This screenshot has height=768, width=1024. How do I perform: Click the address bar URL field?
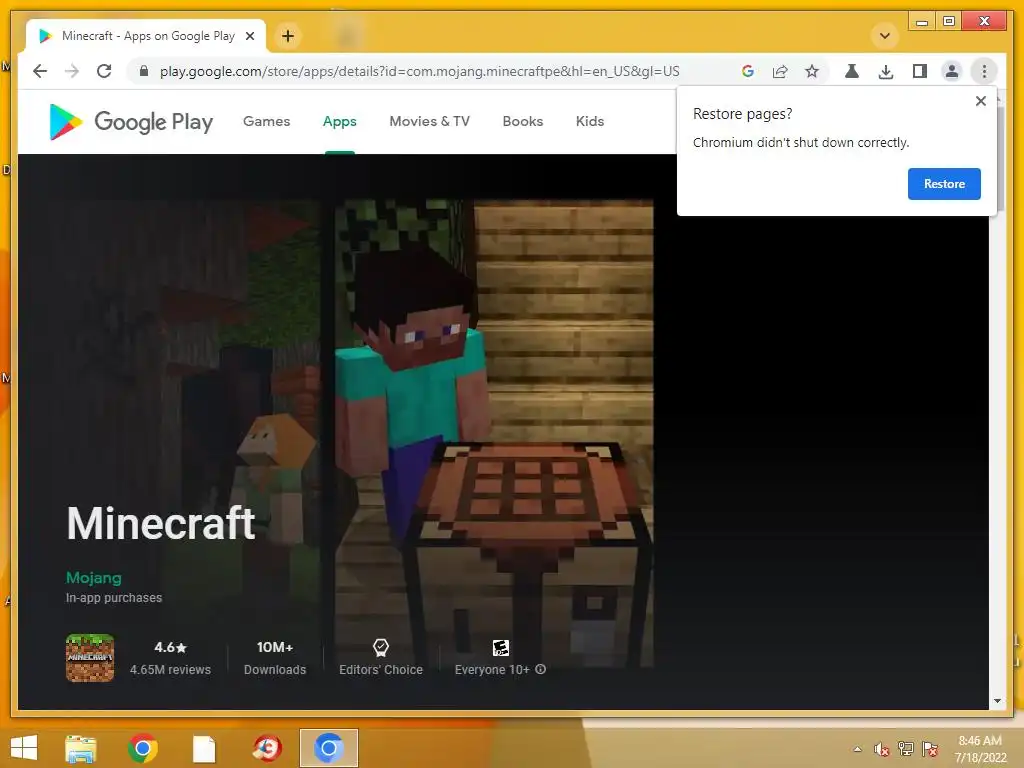(x=419, y=71)
